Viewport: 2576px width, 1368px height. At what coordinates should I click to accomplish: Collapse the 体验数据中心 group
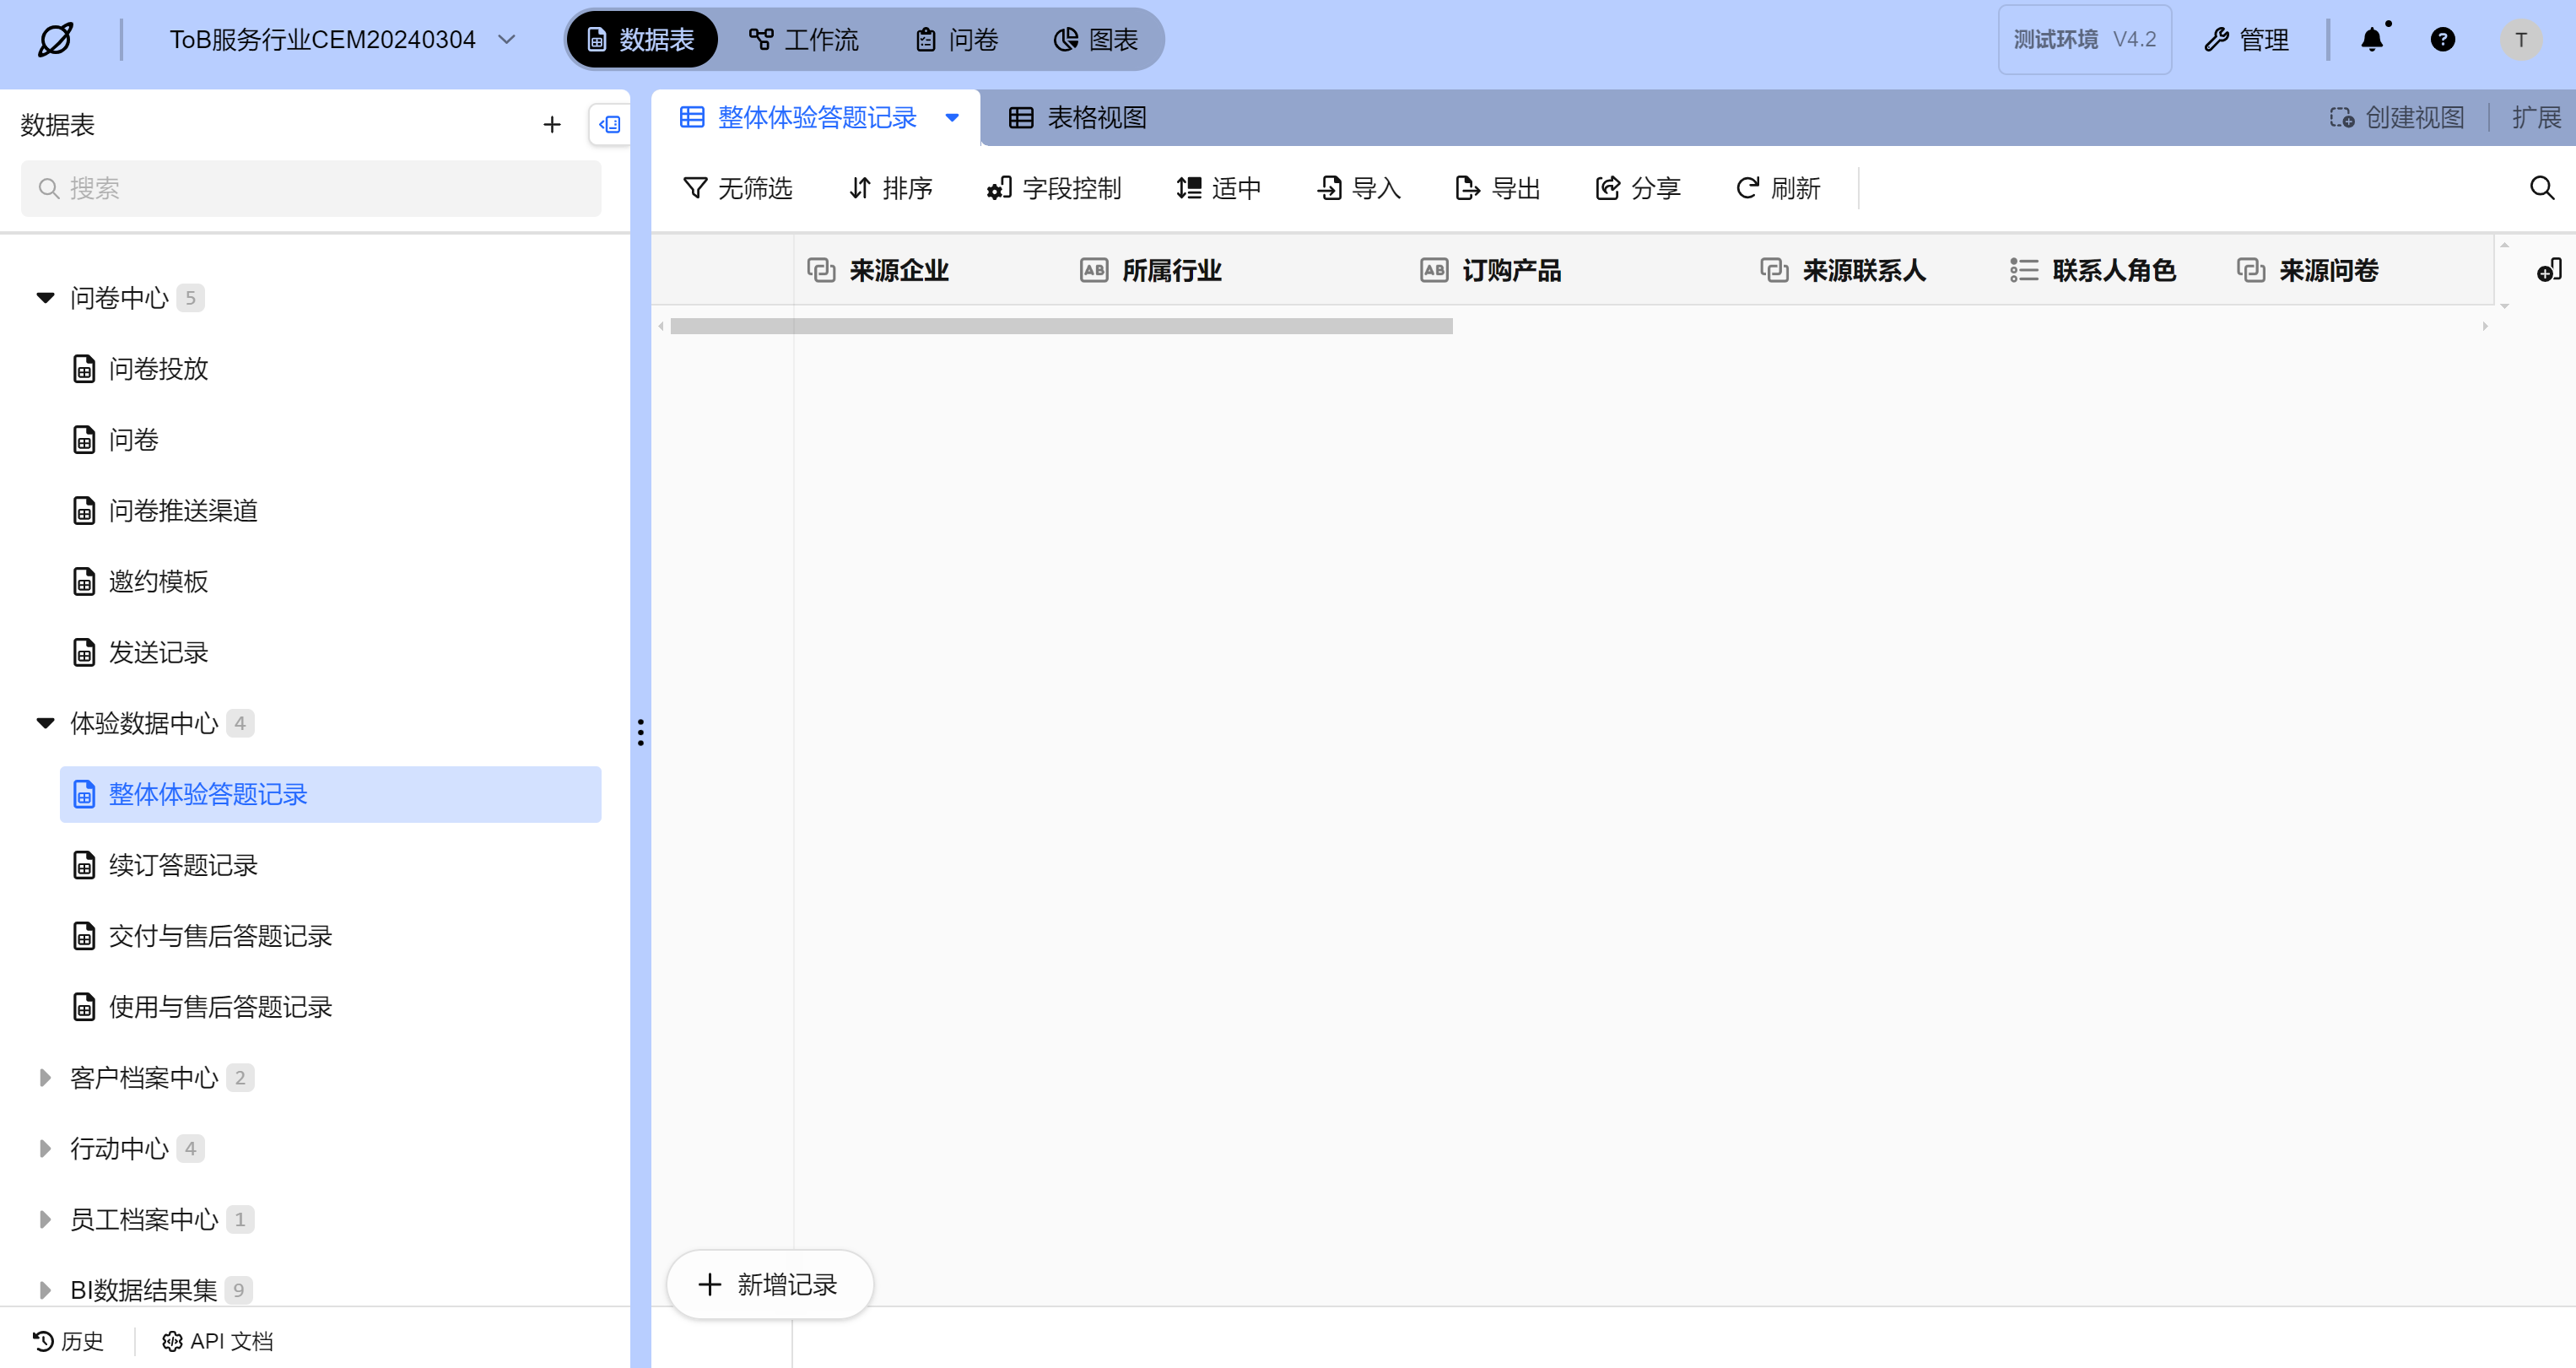[45, 723]
